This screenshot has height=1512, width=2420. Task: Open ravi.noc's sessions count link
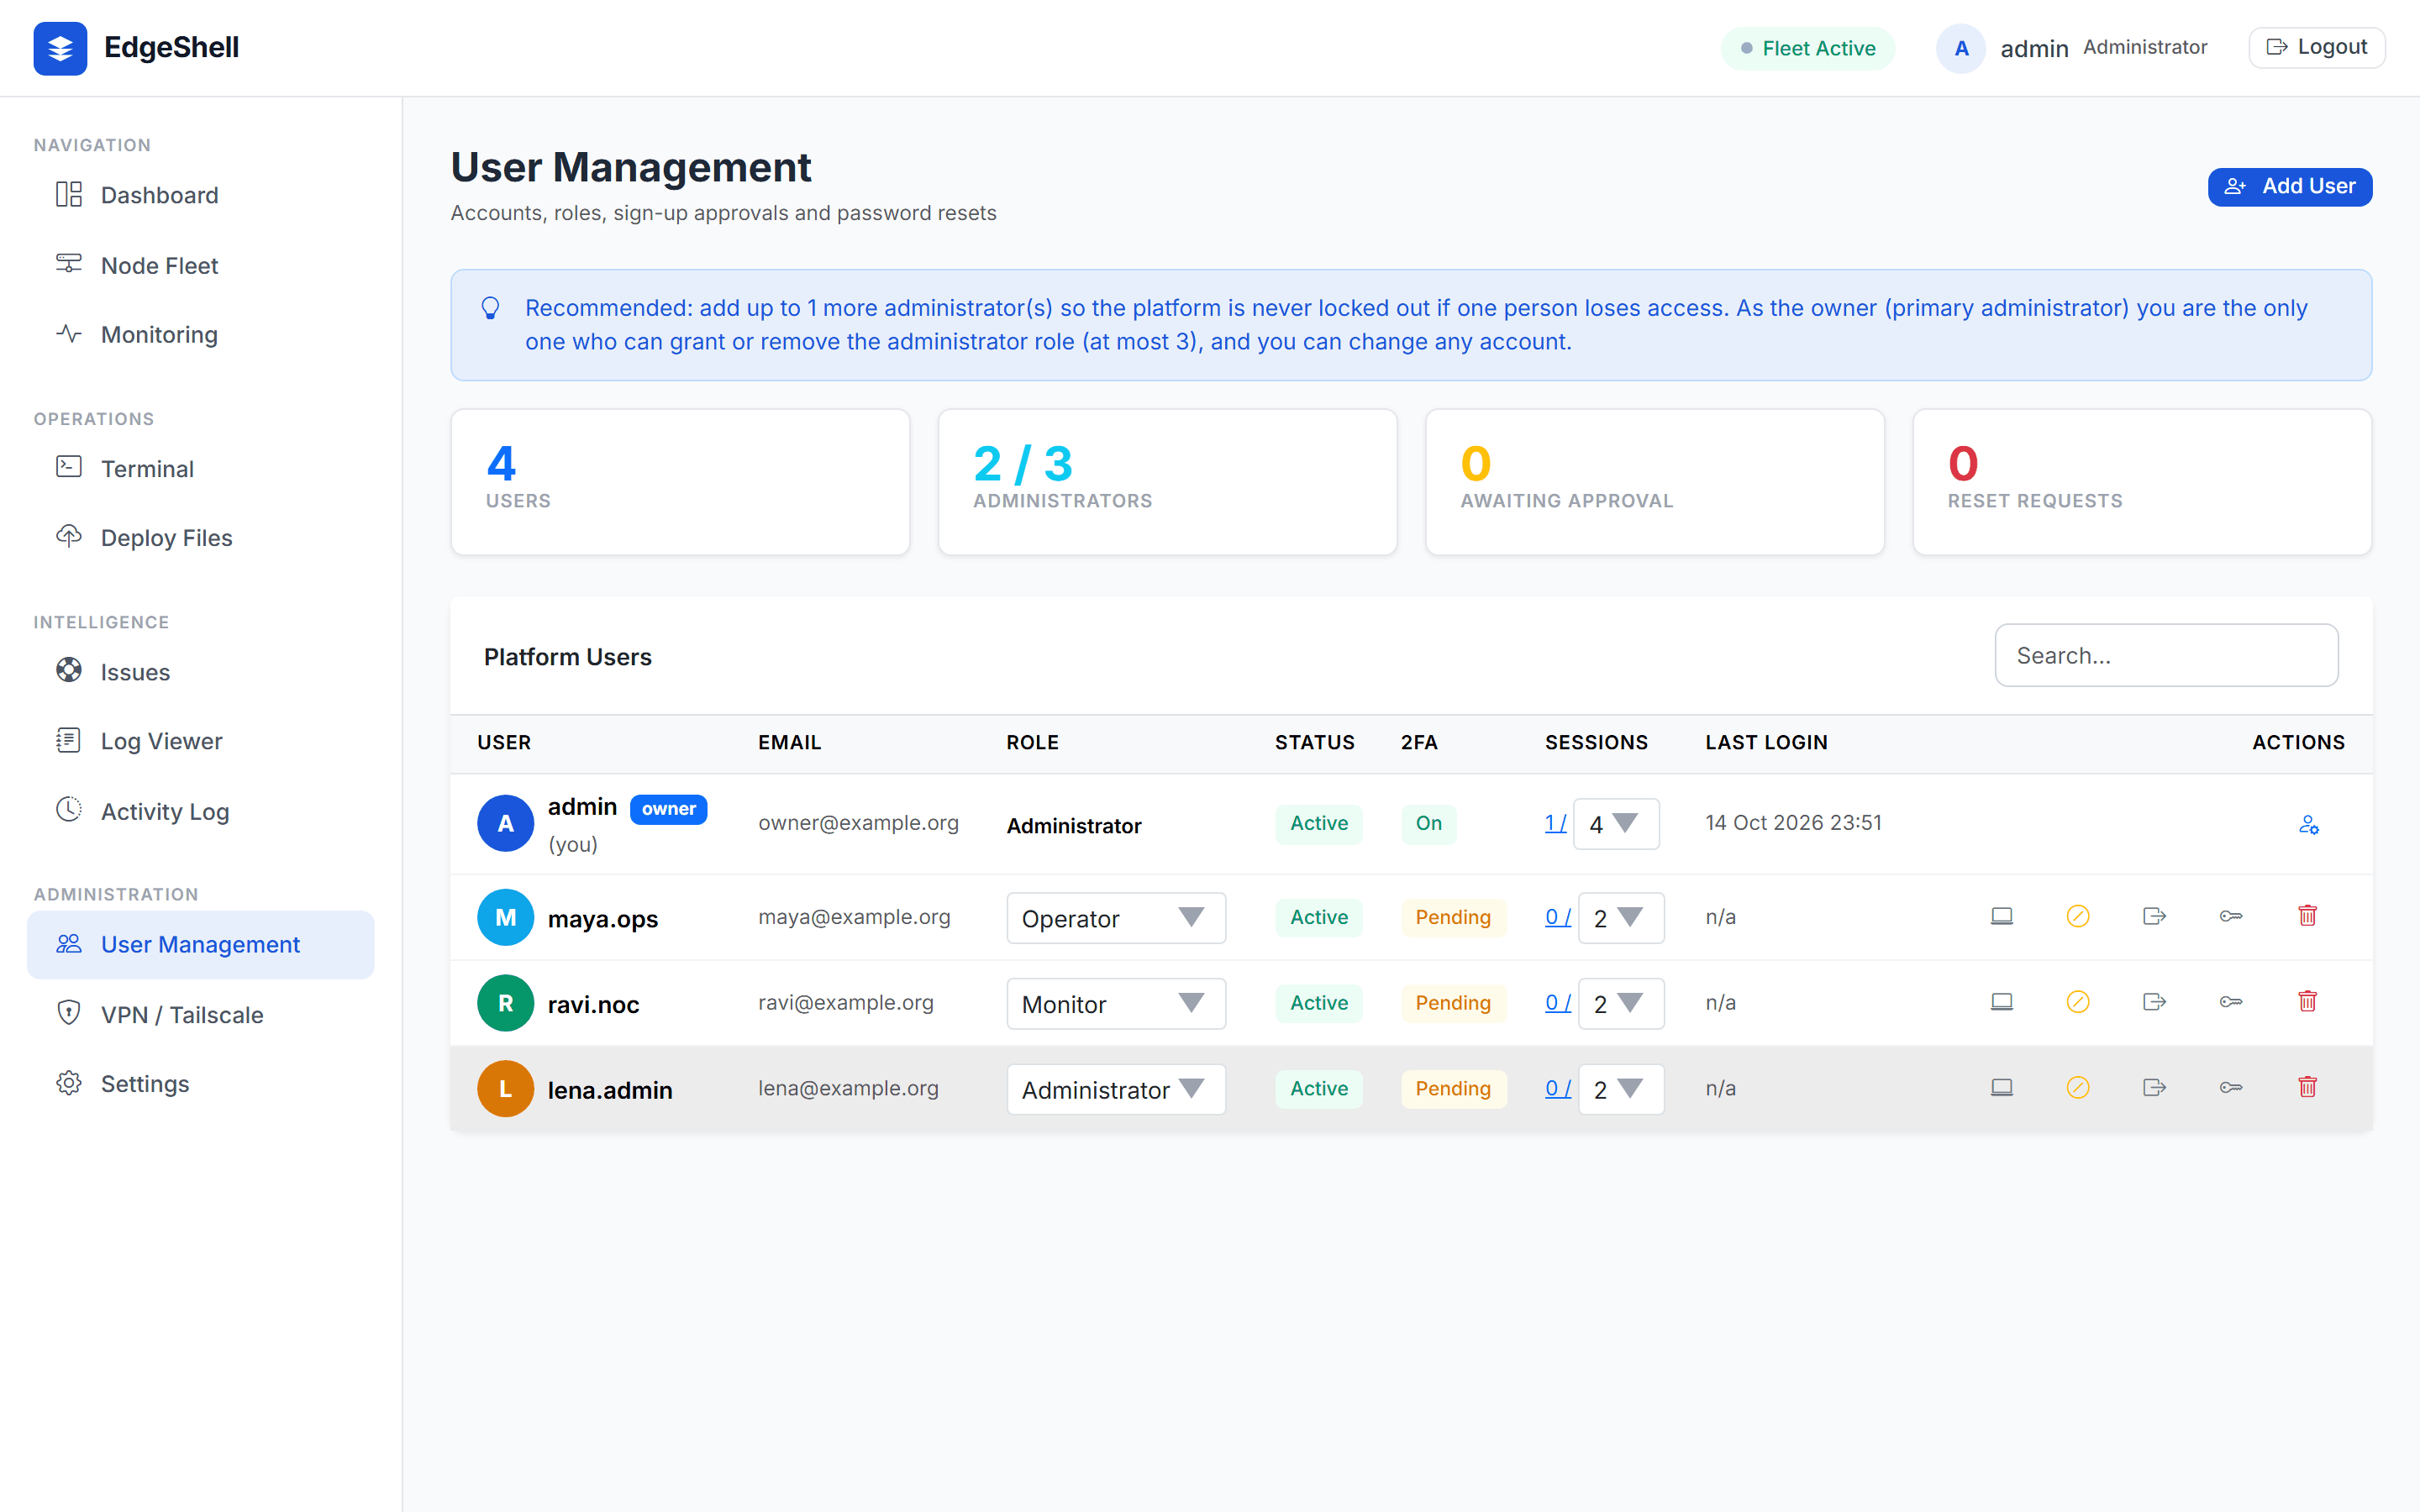(x=1558, y=1003)
